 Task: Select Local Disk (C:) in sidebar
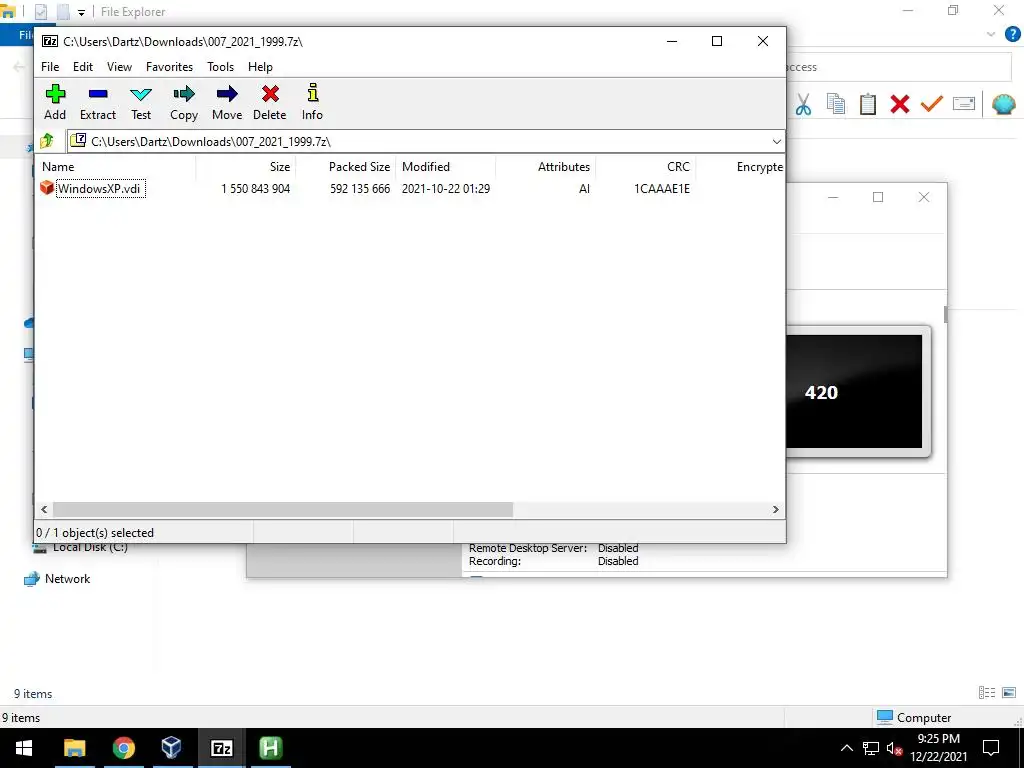pyautogui.click(x=90, y=548)
